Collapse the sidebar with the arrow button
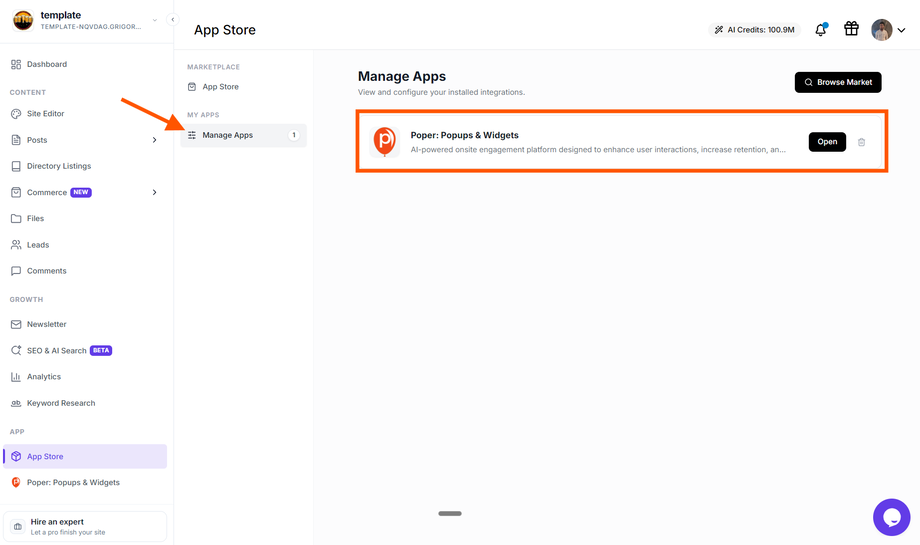The image size is (920, 545). (172, 19)
